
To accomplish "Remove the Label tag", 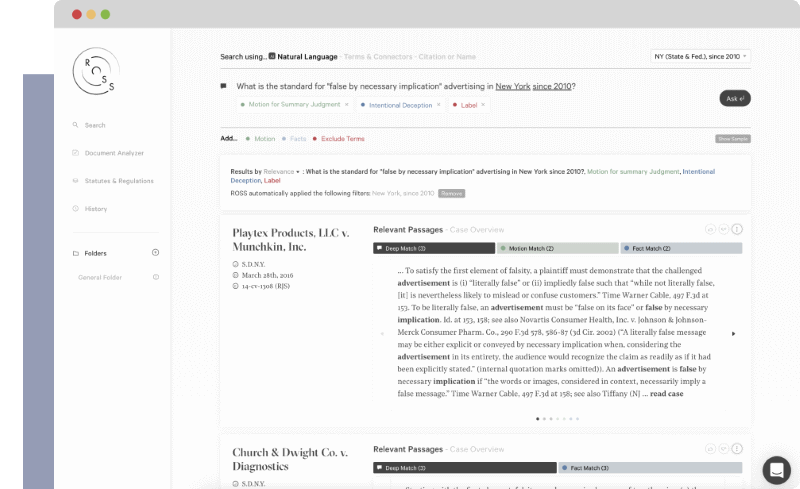I will coord(483,105).
